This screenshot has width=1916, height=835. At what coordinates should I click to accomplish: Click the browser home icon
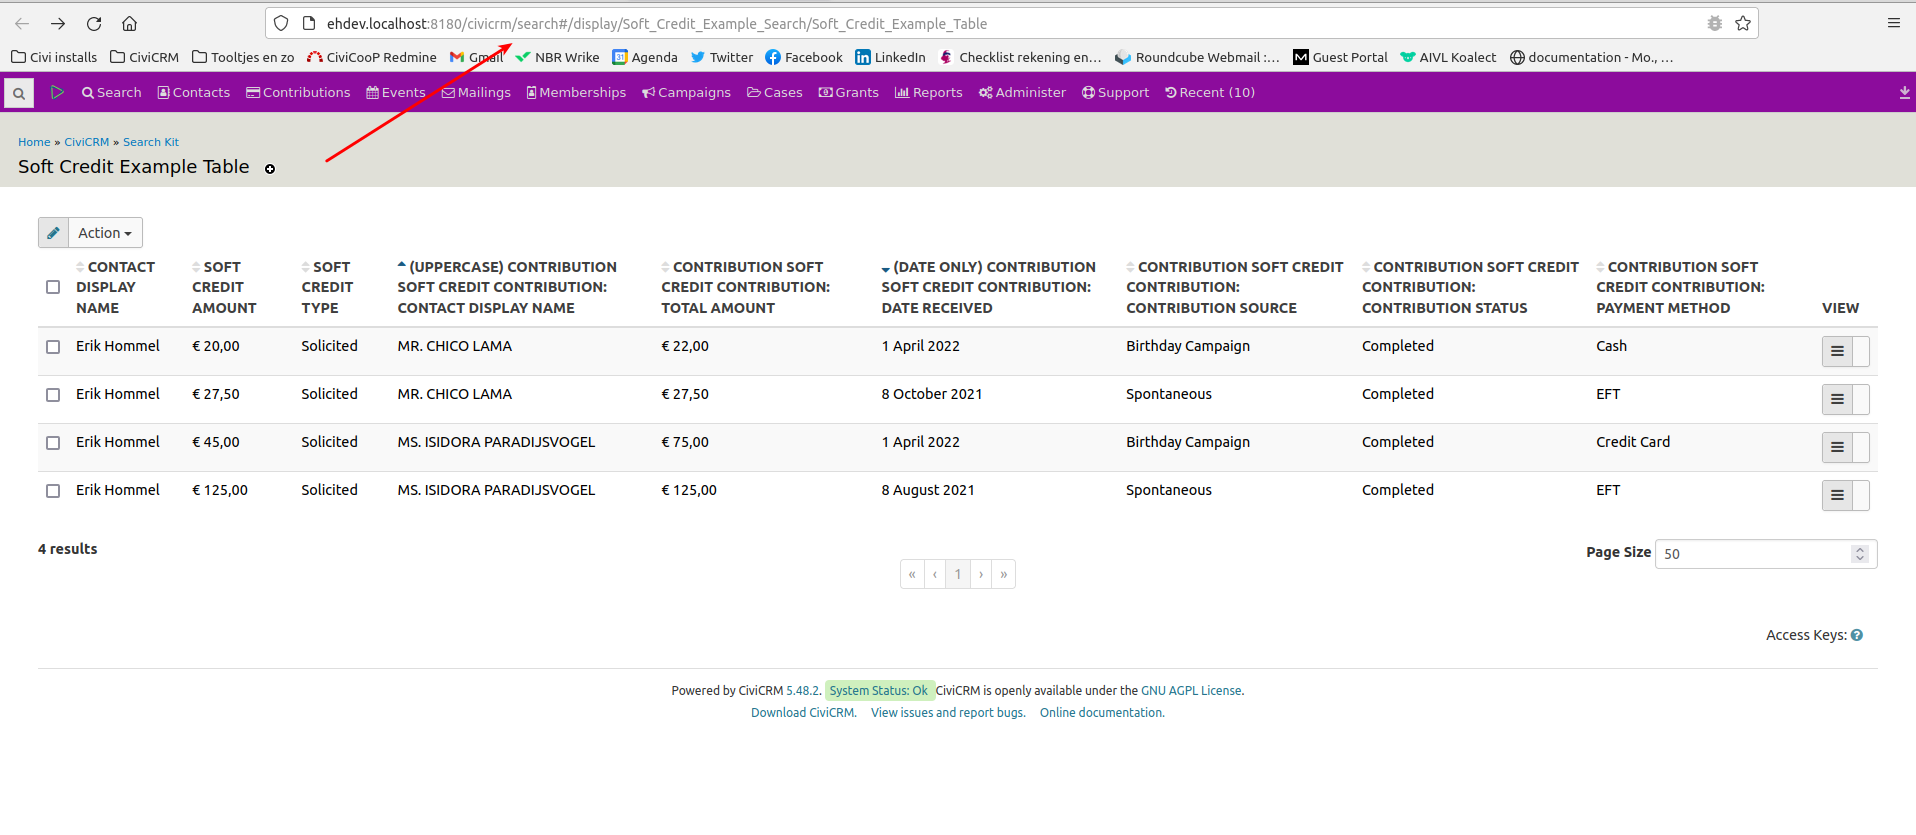[129, 23]
